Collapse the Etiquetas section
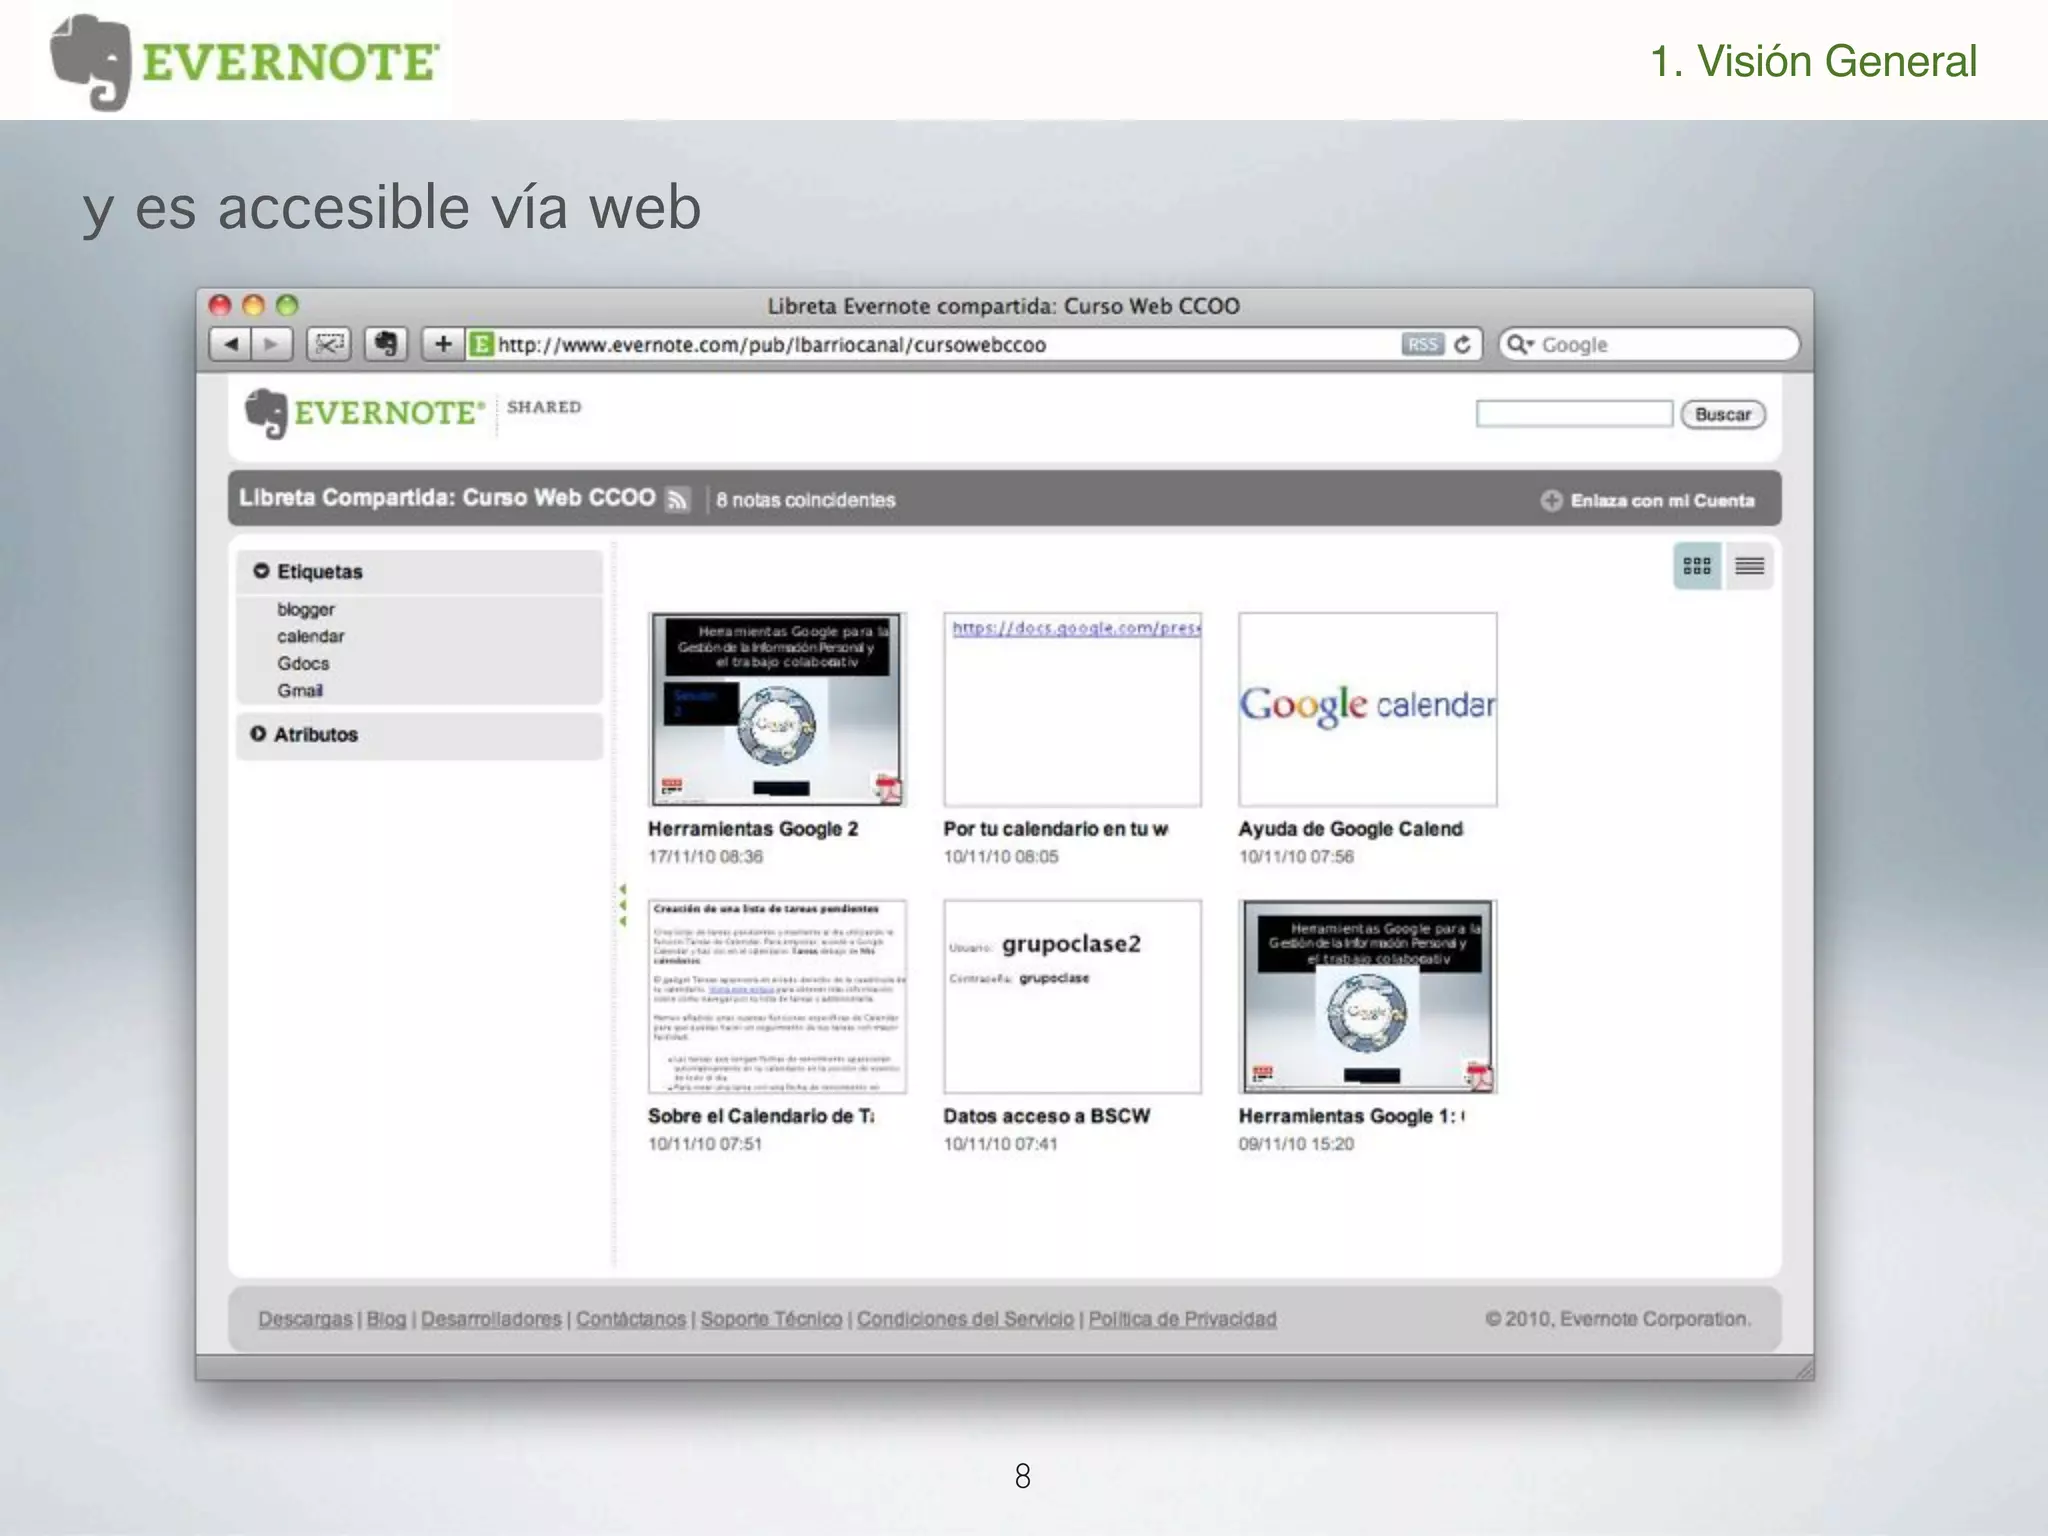Viewport: 2048px width, 1536px height. (x=262, y=571)
